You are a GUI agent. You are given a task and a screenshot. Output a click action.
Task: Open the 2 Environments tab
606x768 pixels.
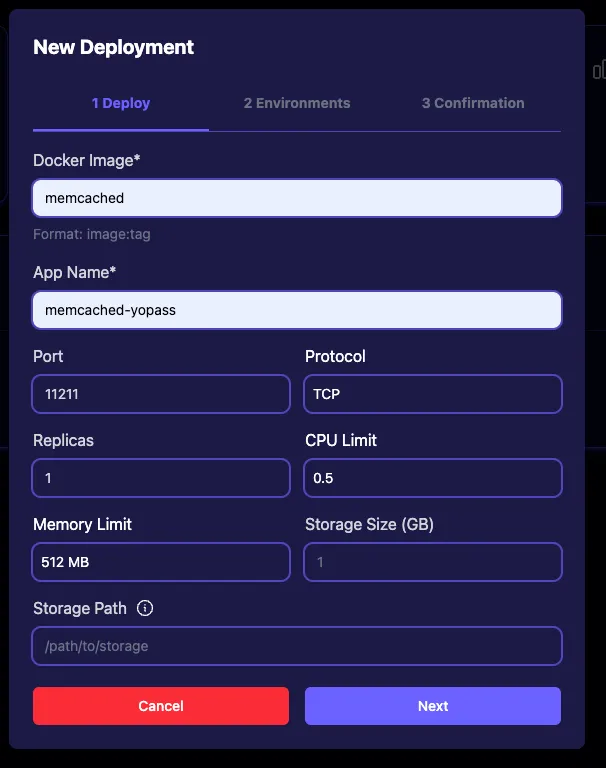pos(297,103)
